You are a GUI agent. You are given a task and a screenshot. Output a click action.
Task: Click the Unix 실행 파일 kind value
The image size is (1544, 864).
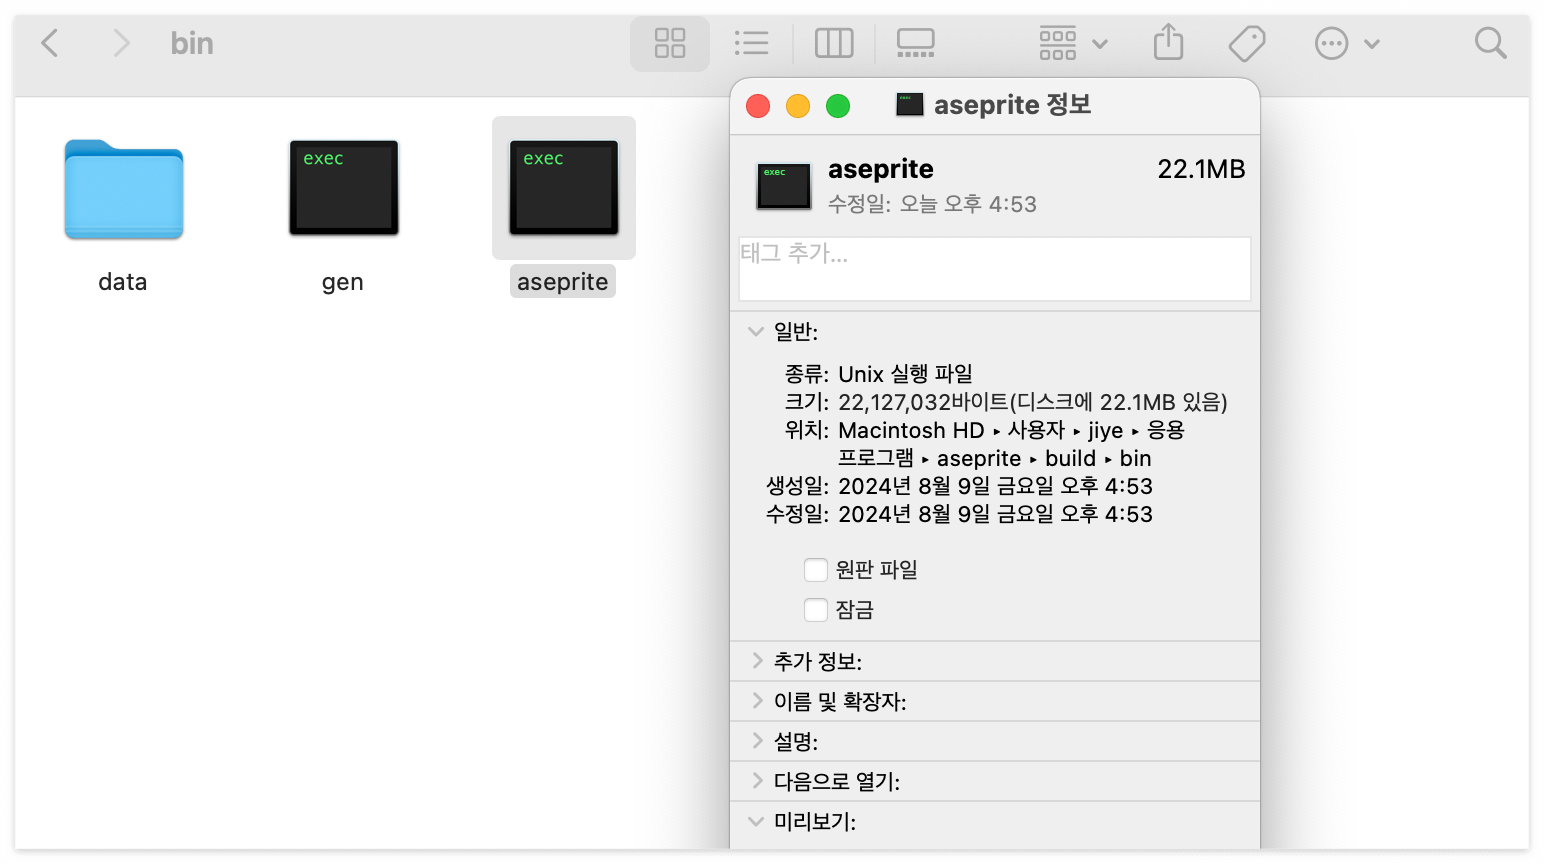tap(905, 374)
